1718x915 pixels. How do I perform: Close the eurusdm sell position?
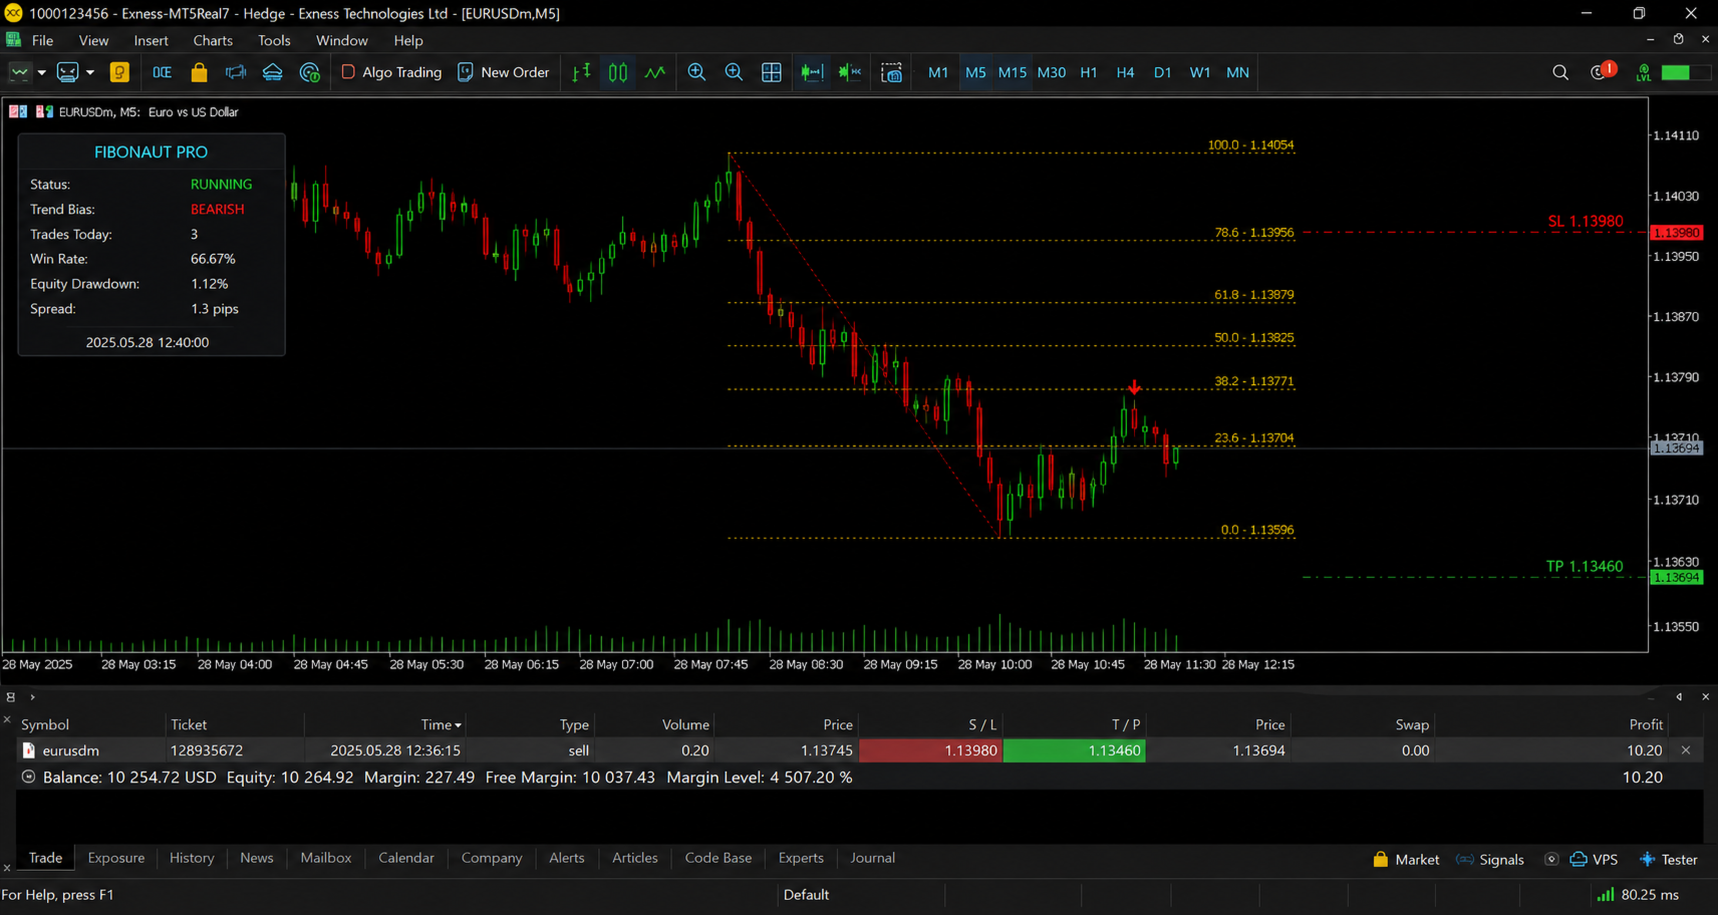pos(1686,750)
